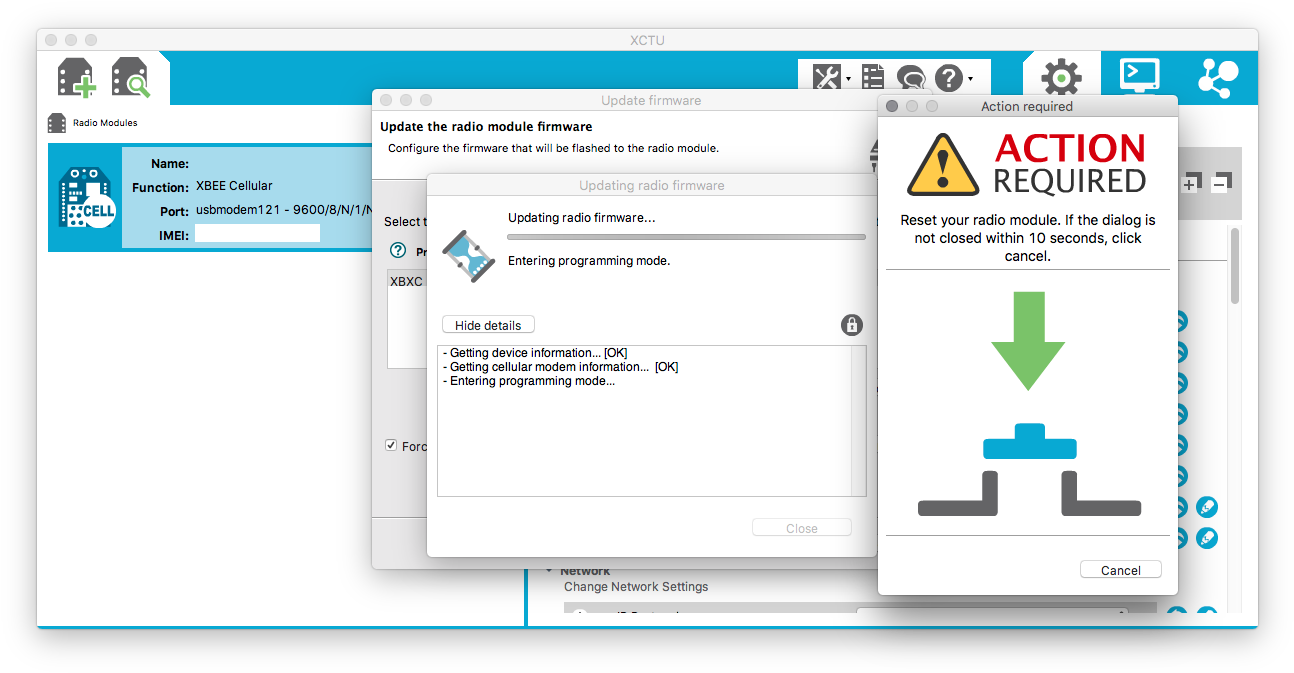Image resolution: width=1294 pixels, height=673 pixels.
Task: Click the details log scrollbar
Action: 858,420
